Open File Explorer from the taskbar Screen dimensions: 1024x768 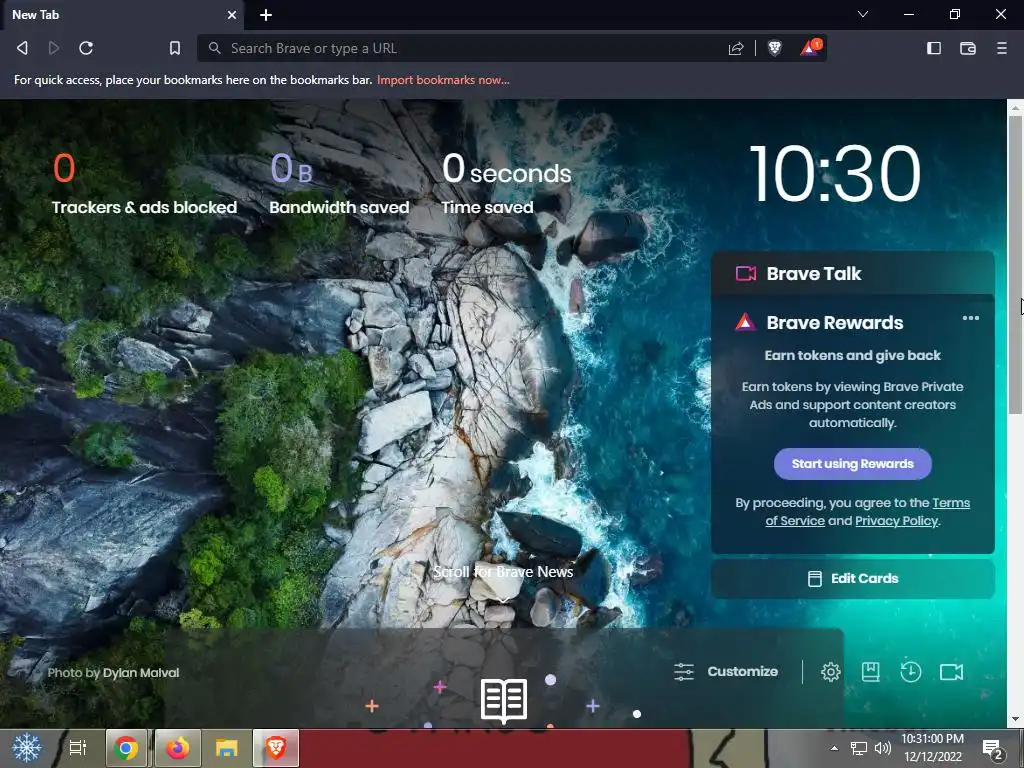click(227, 748)
